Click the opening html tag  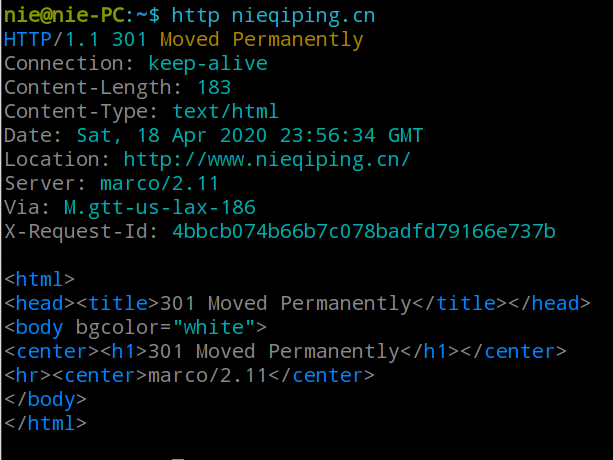(39, 279)
